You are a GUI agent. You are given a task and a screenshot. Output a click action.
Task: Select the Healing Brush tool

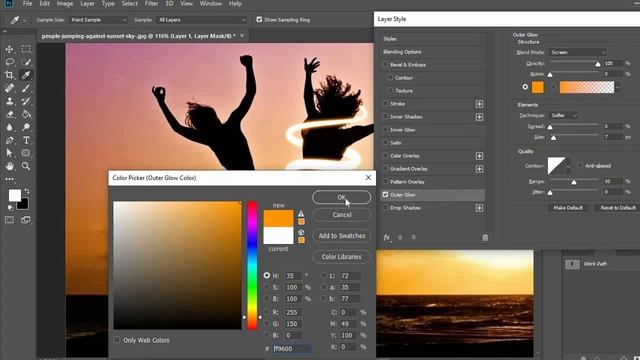tap(9, 88)
